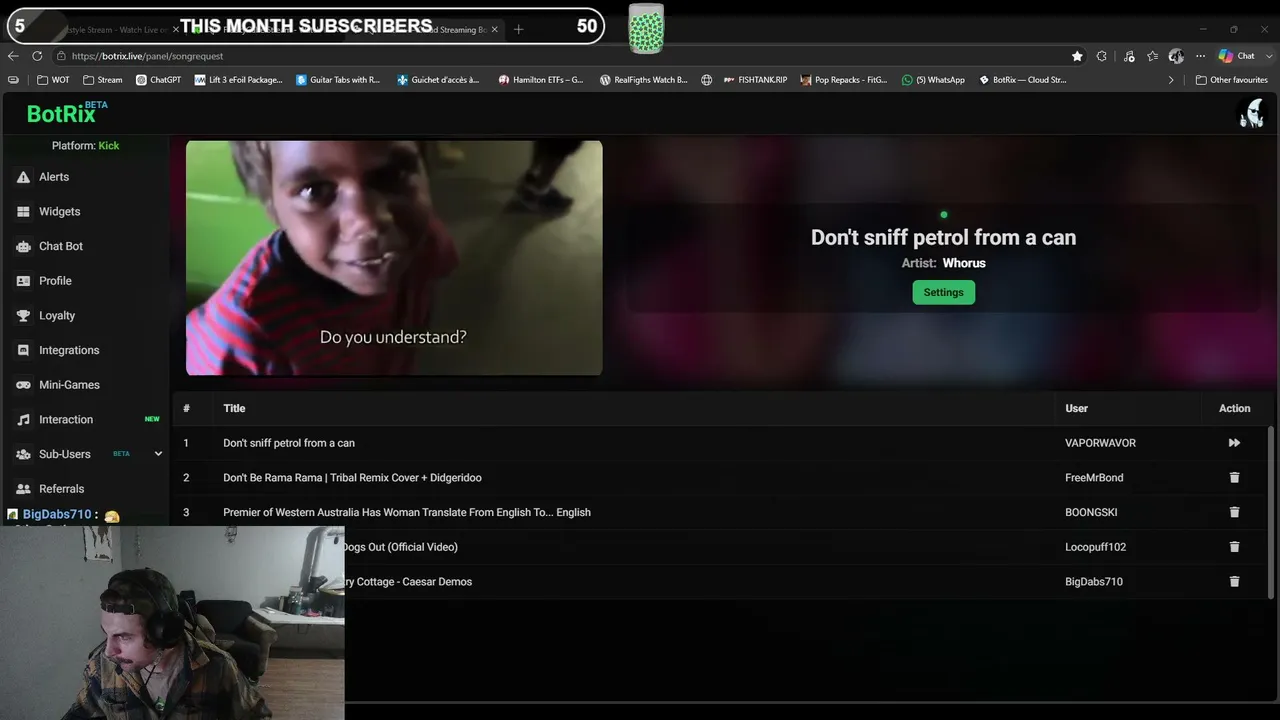Click username Locopuff102 in queue
This screenshot has width=1280, height=720.
click(x=1095, y=547)
